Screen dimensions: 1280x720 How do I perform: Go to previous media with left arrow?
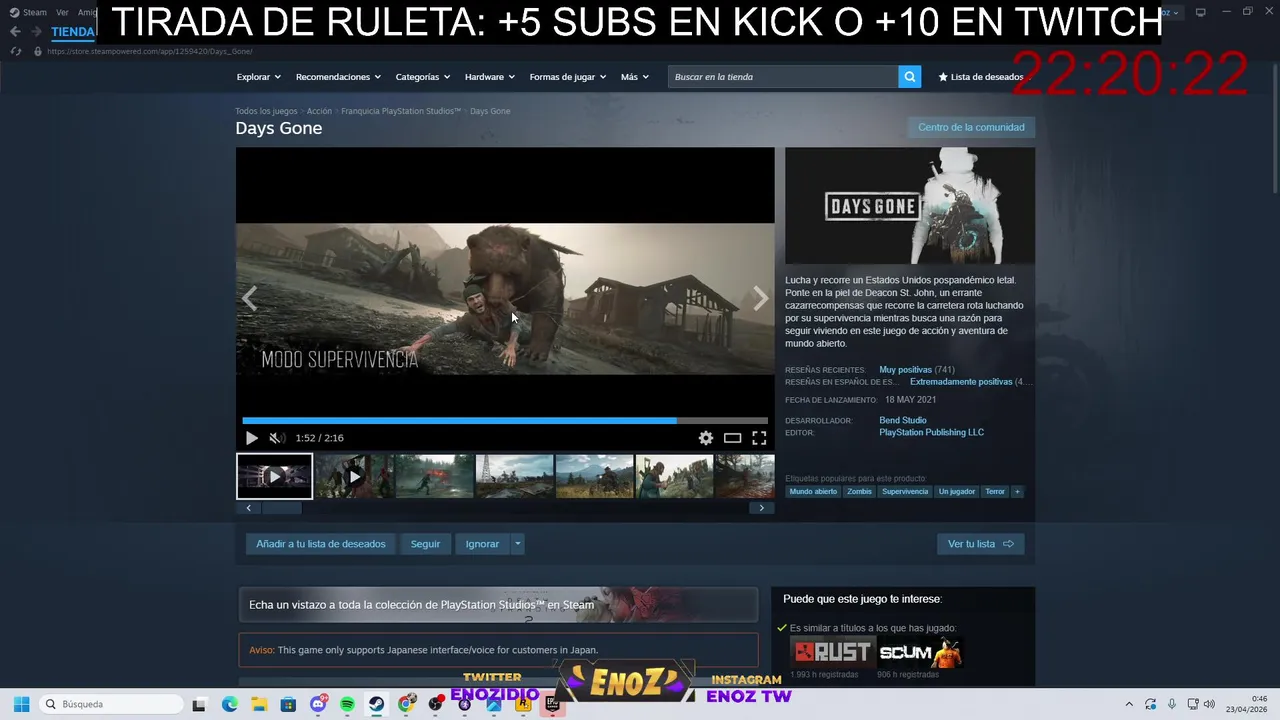click(x=250, y=298)
